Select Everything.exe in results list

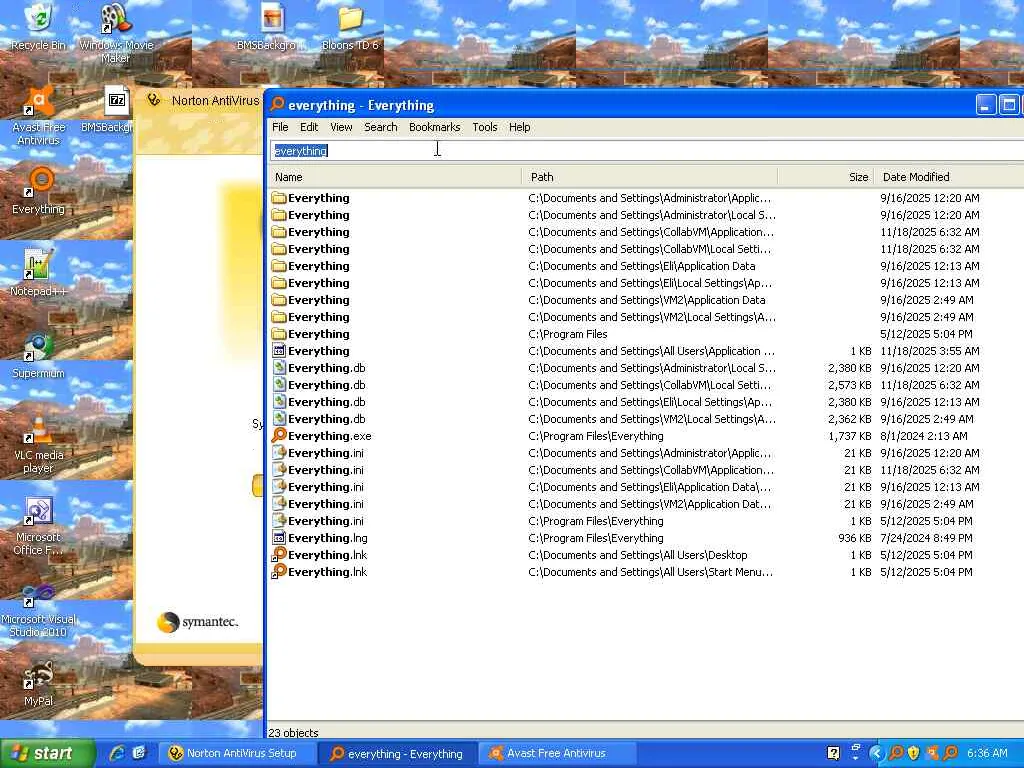(330, 436)
